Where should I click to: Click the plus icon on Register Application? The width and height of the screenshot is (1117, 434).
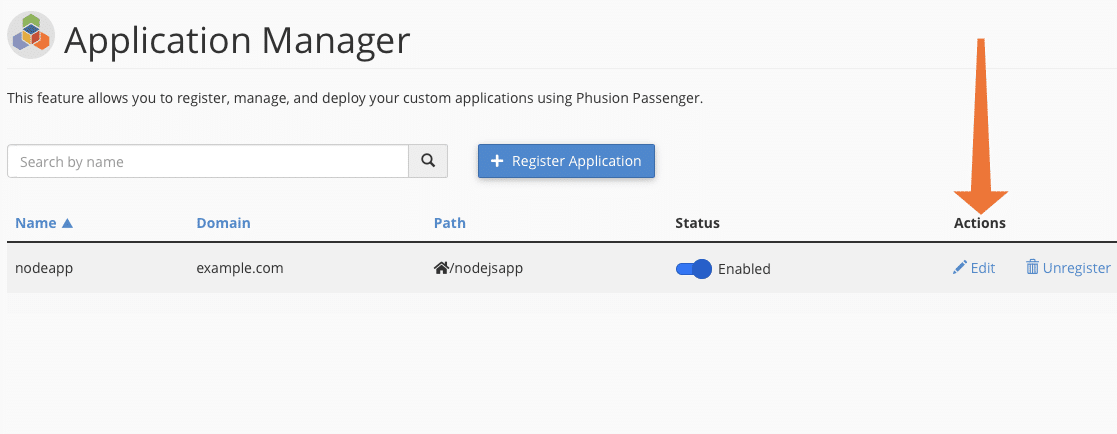click(497, 161)
